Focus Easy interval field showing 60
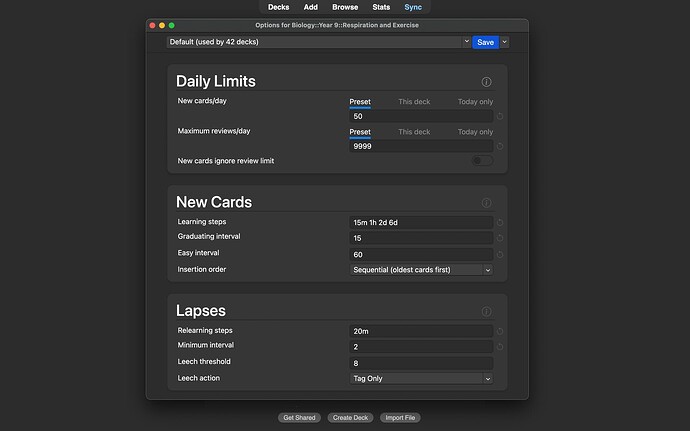Image resolution: width=690 pixels, height=431 pixels. (x=421, y=254)
